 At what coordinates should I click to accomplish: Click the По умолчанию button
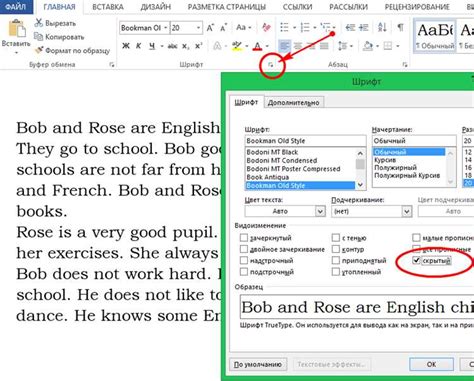pos(258,364)
